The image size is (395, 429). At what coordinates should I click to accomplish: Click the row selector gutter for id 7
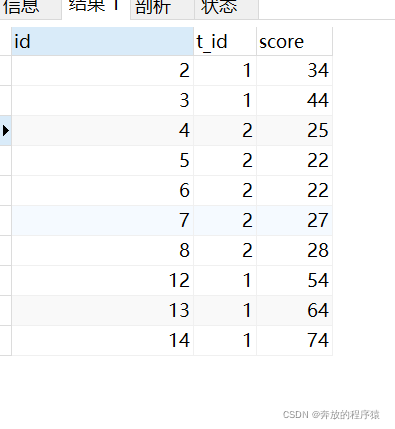(6, 220)
